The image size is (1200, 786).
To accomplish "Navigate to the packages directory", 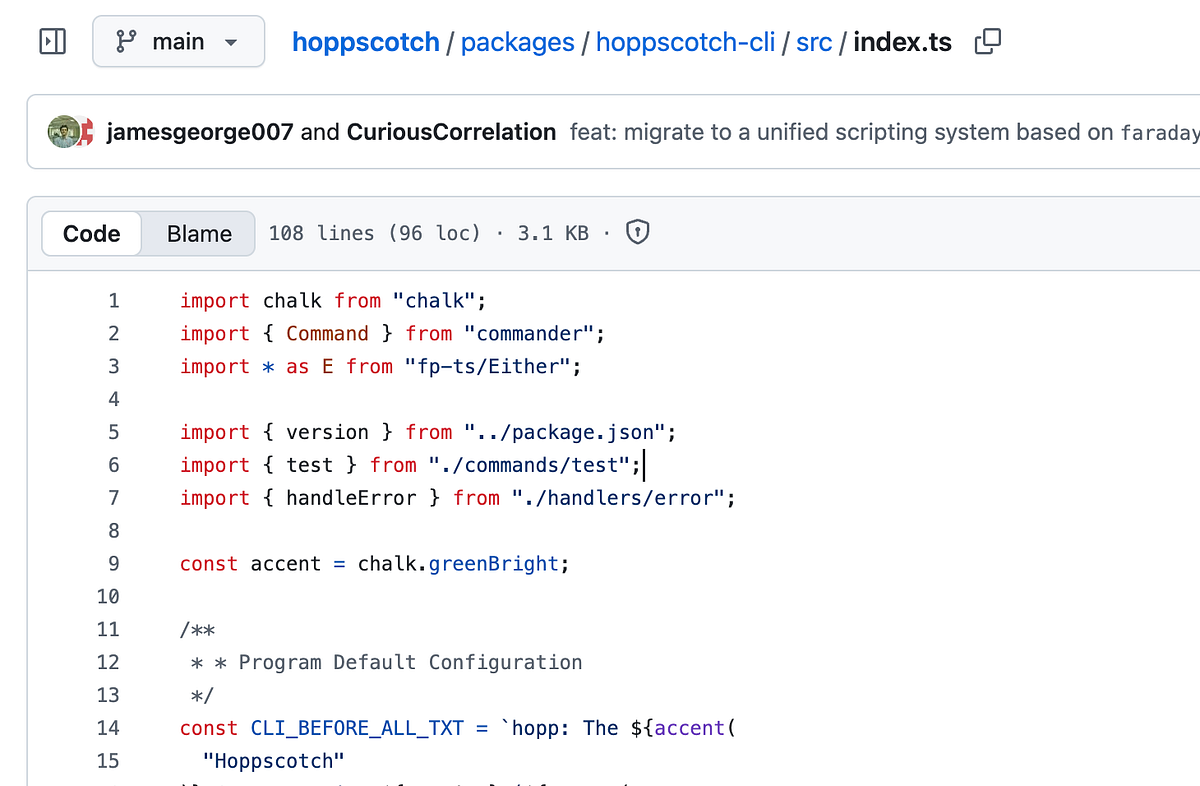I will coord(517,42).
